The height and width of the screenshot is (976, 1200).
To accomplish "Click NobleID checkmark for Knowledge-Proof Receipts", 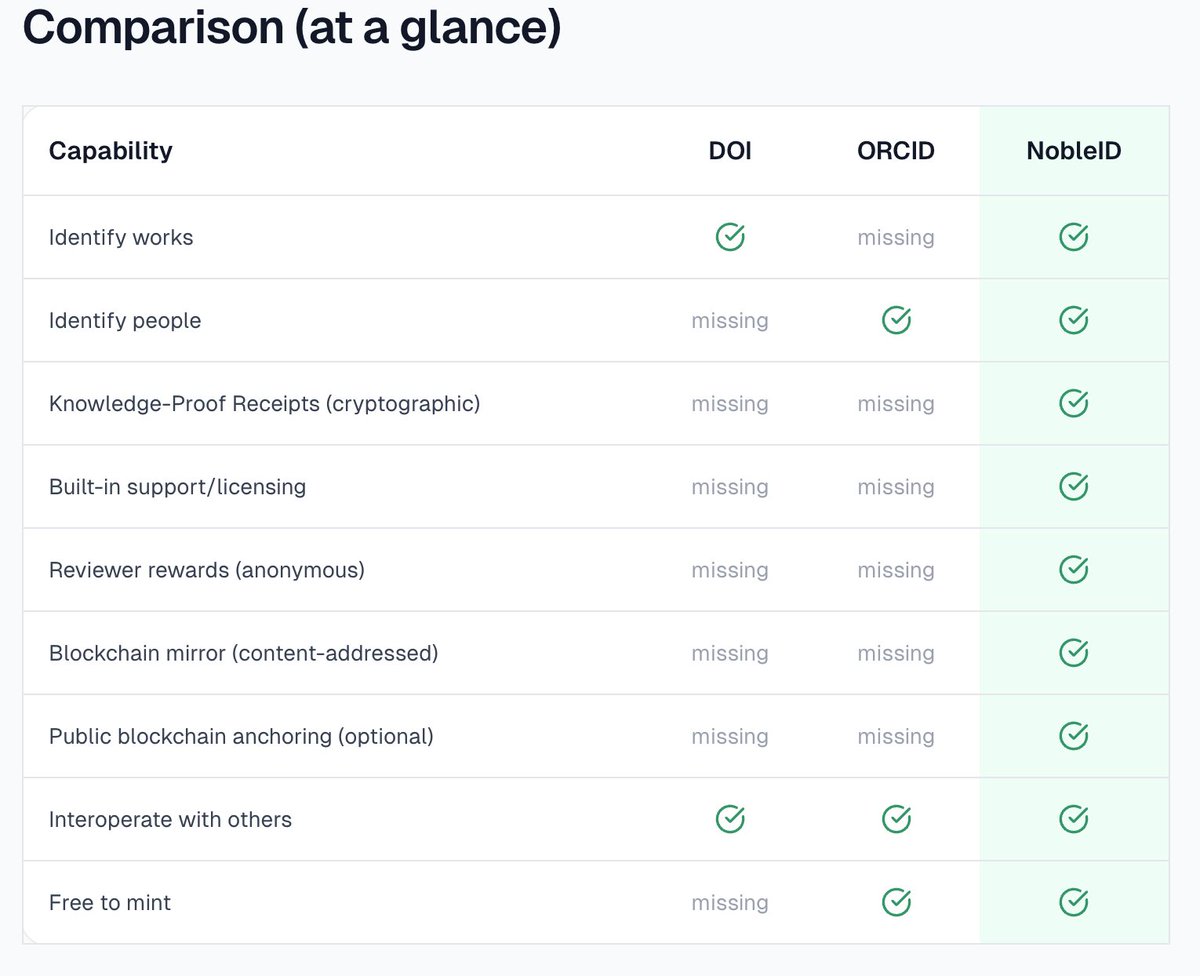I will 1074,403.
